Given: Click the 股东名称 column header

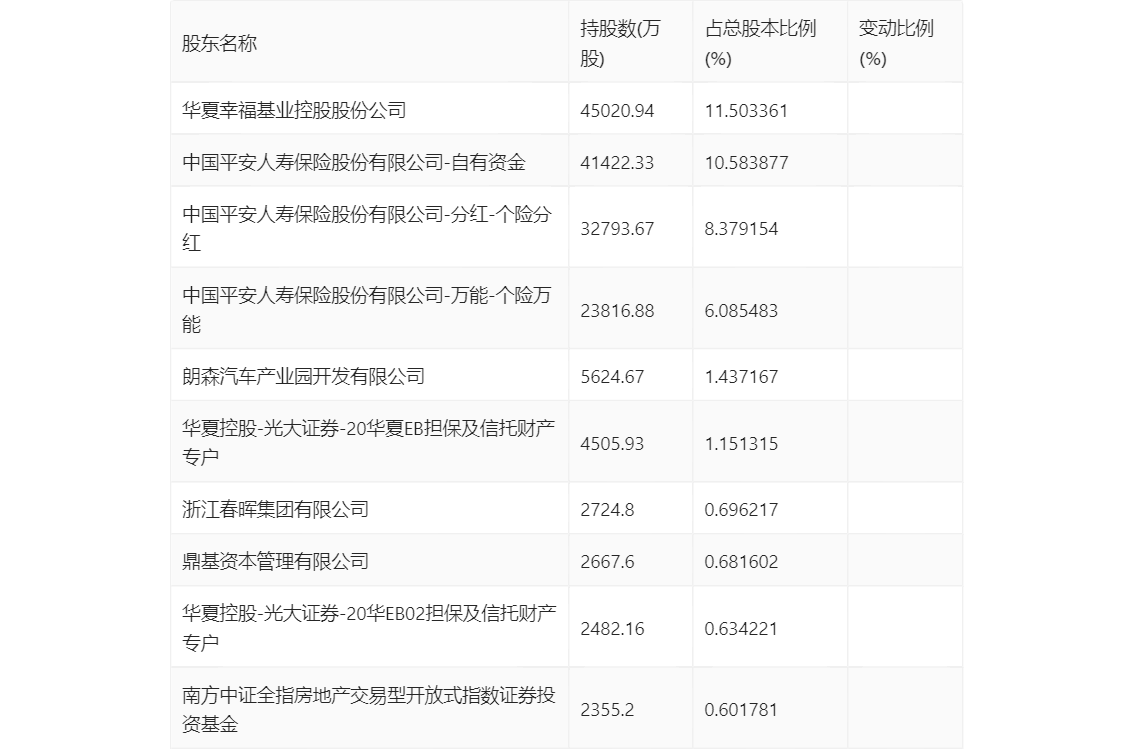Looking at the screenshot, I should tap(219, 43).
